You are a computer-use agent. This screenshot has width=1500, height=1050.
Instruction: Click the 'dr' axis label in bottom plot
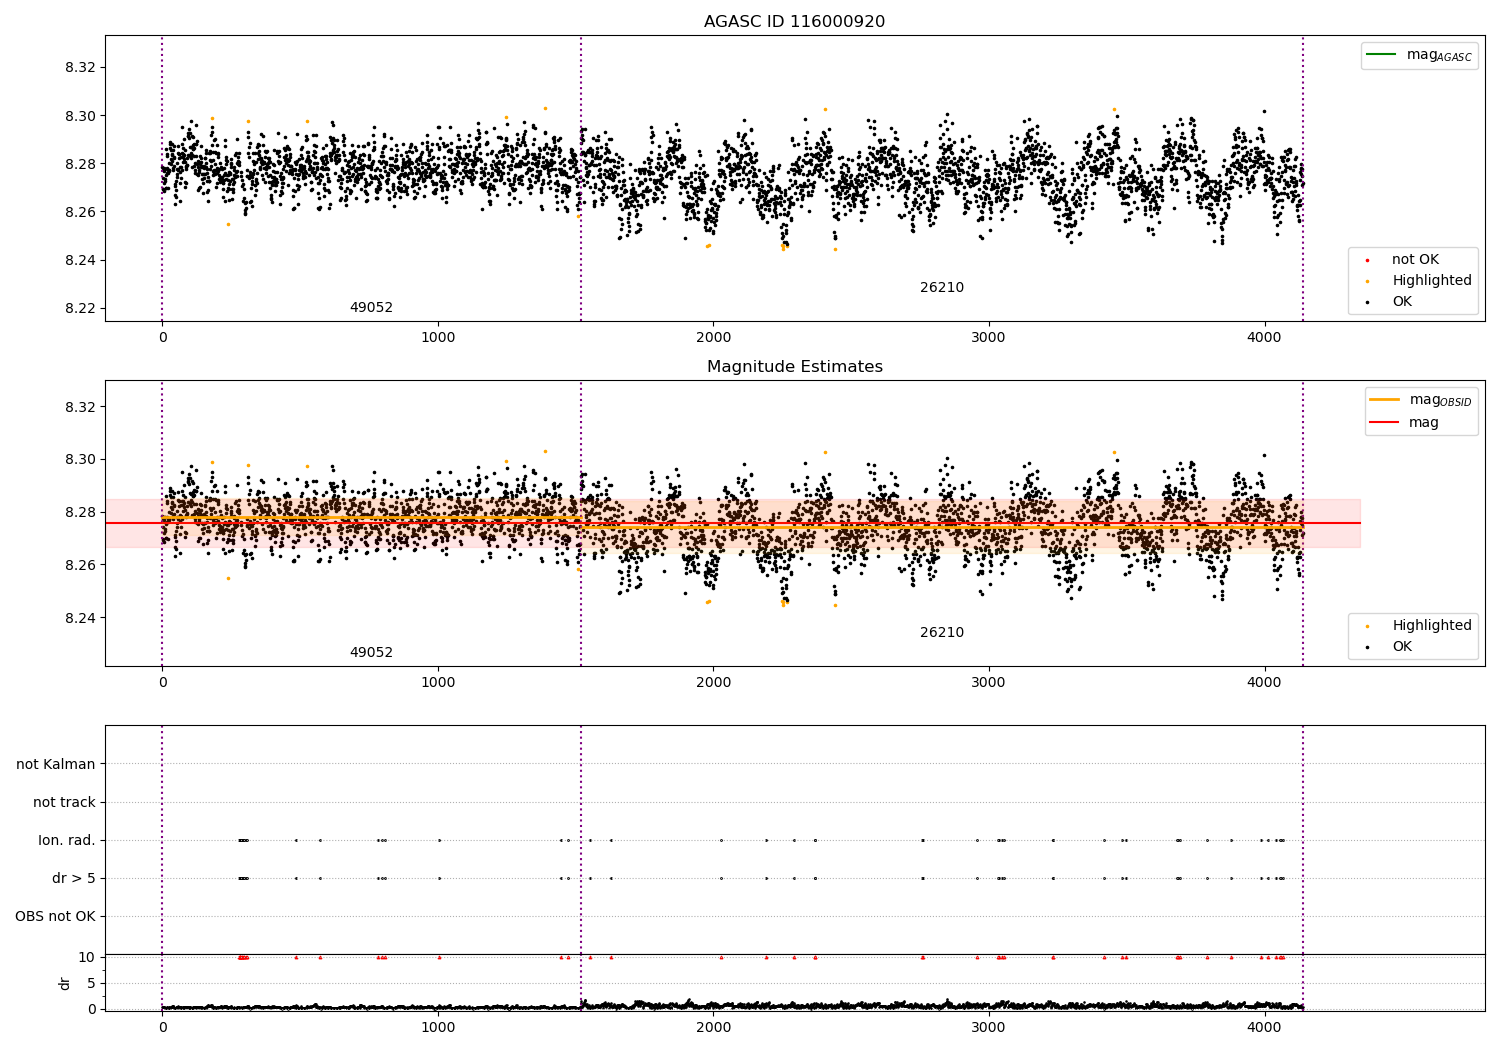tap(65, 983)
